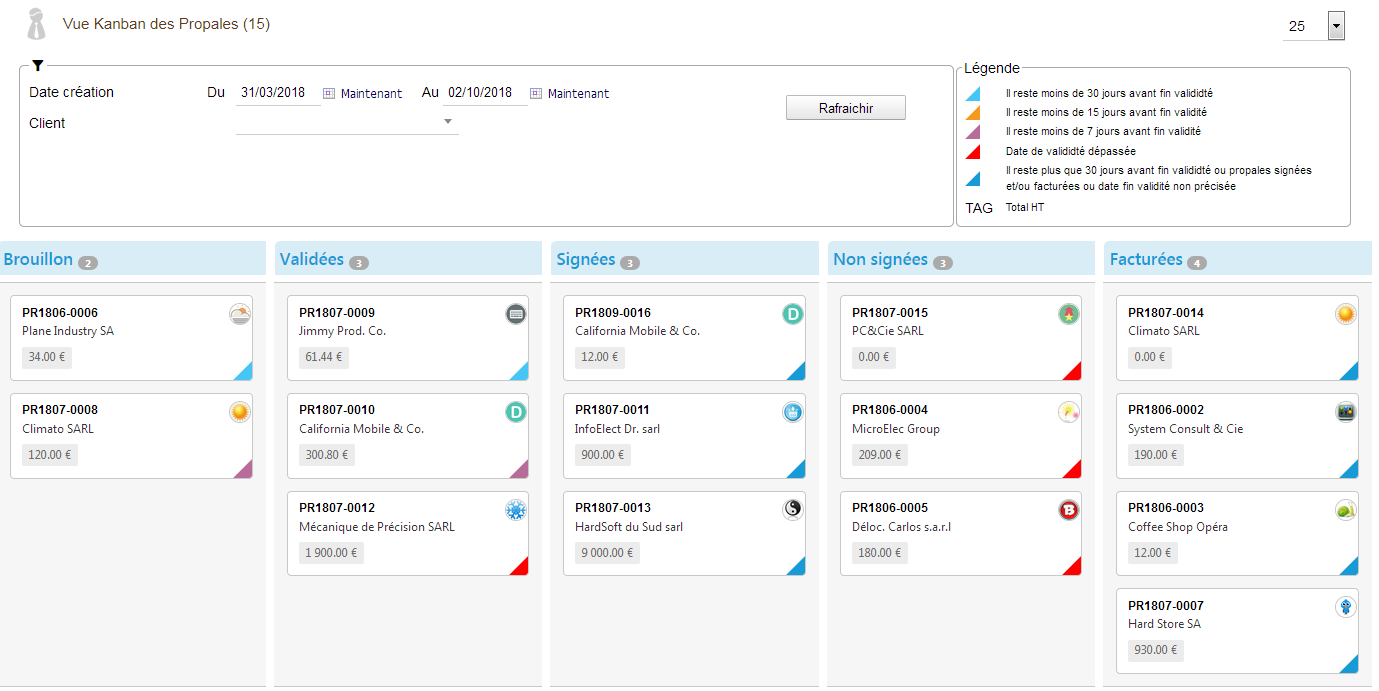Open proposal card PR1807-0007 Hard Store SA

point(1236,630)
